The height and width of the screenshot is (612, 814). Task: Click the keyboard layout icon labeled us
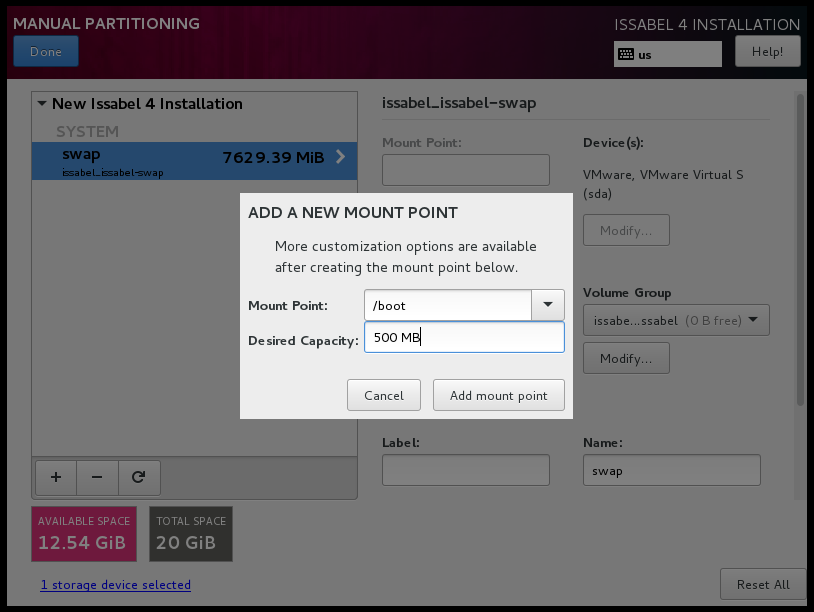click(x=626, y=54)
